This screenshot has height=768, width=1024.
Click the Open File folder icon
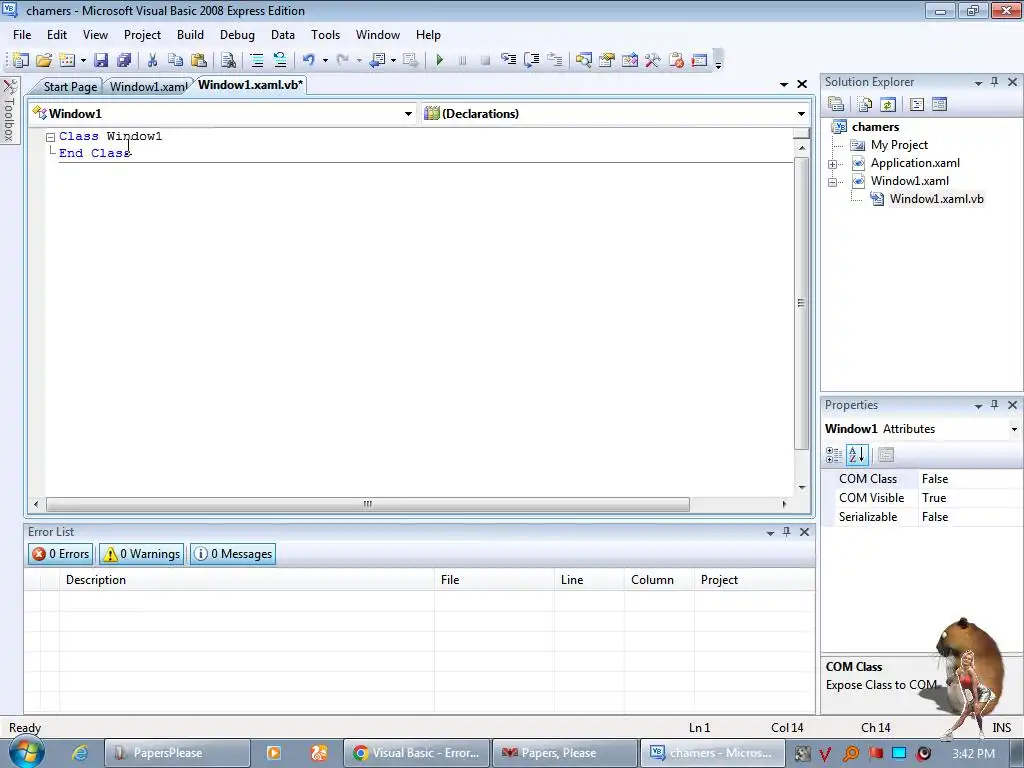tap(44, 60)
